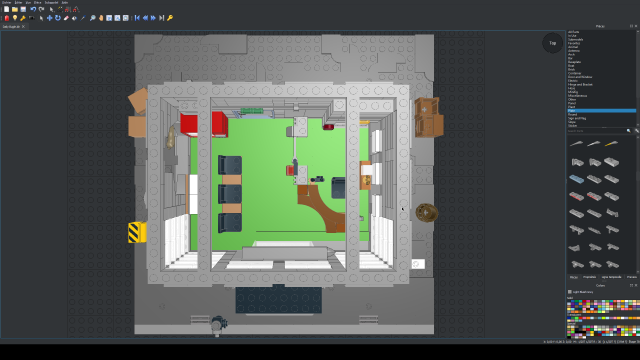
Task: Toggle the key animation icon
Action: tap(170, 18)
